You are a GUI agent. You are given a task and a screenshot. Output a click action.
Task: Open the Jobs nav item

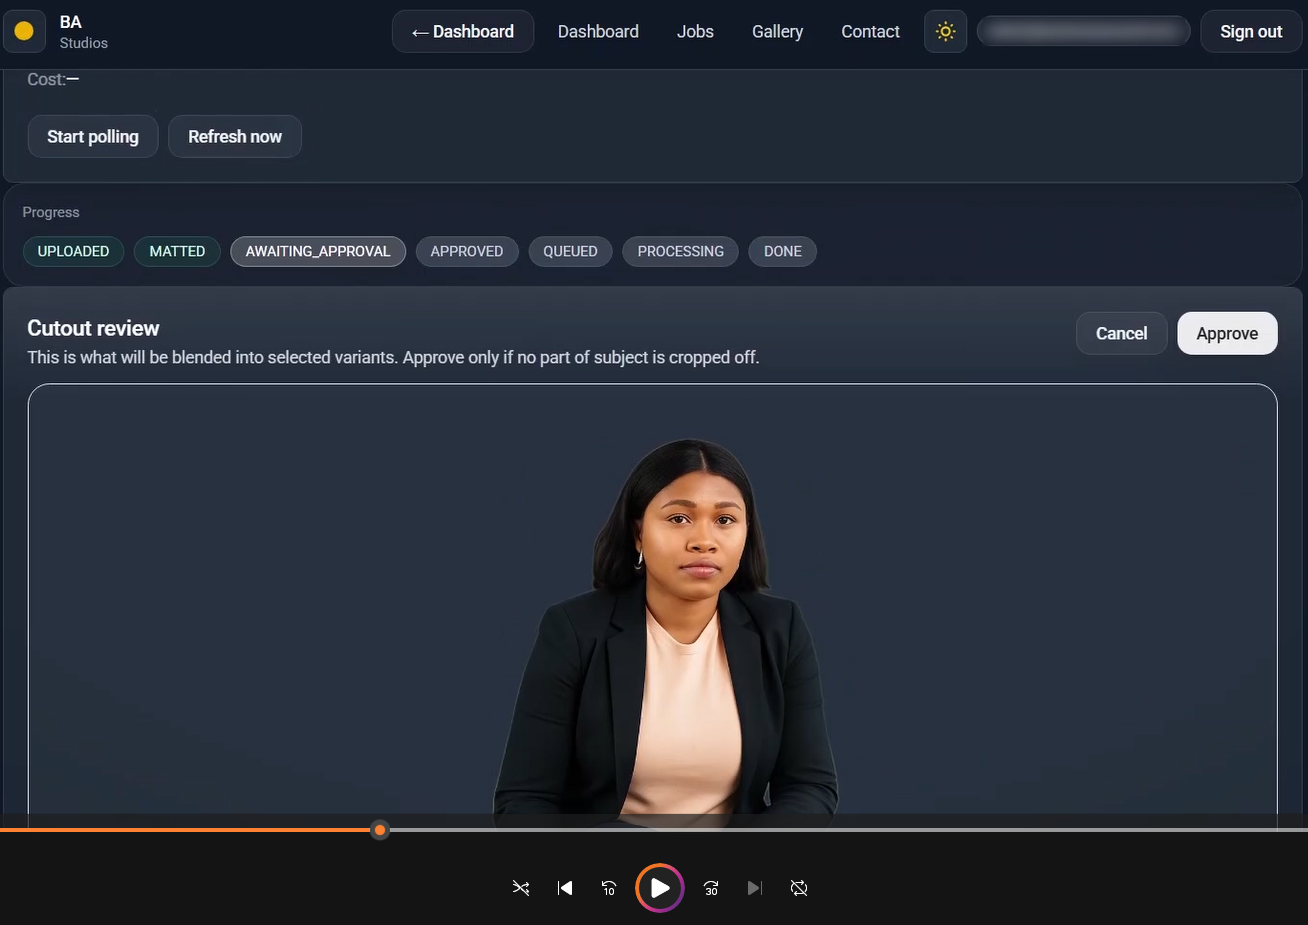(x=695, y=31)
